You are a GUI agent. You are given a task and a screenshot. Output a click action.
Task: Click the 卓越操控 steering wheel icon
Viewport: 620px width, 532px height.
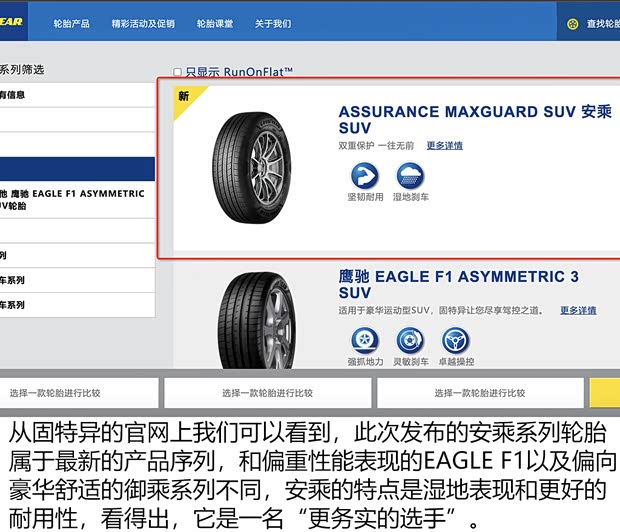pos(457,340)
